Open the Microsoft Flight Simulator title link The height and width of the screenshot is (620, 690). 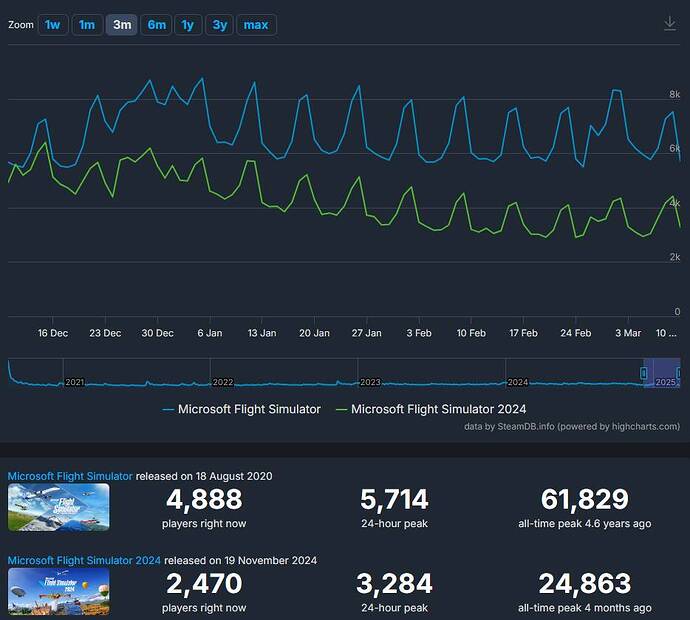point(70,476)
